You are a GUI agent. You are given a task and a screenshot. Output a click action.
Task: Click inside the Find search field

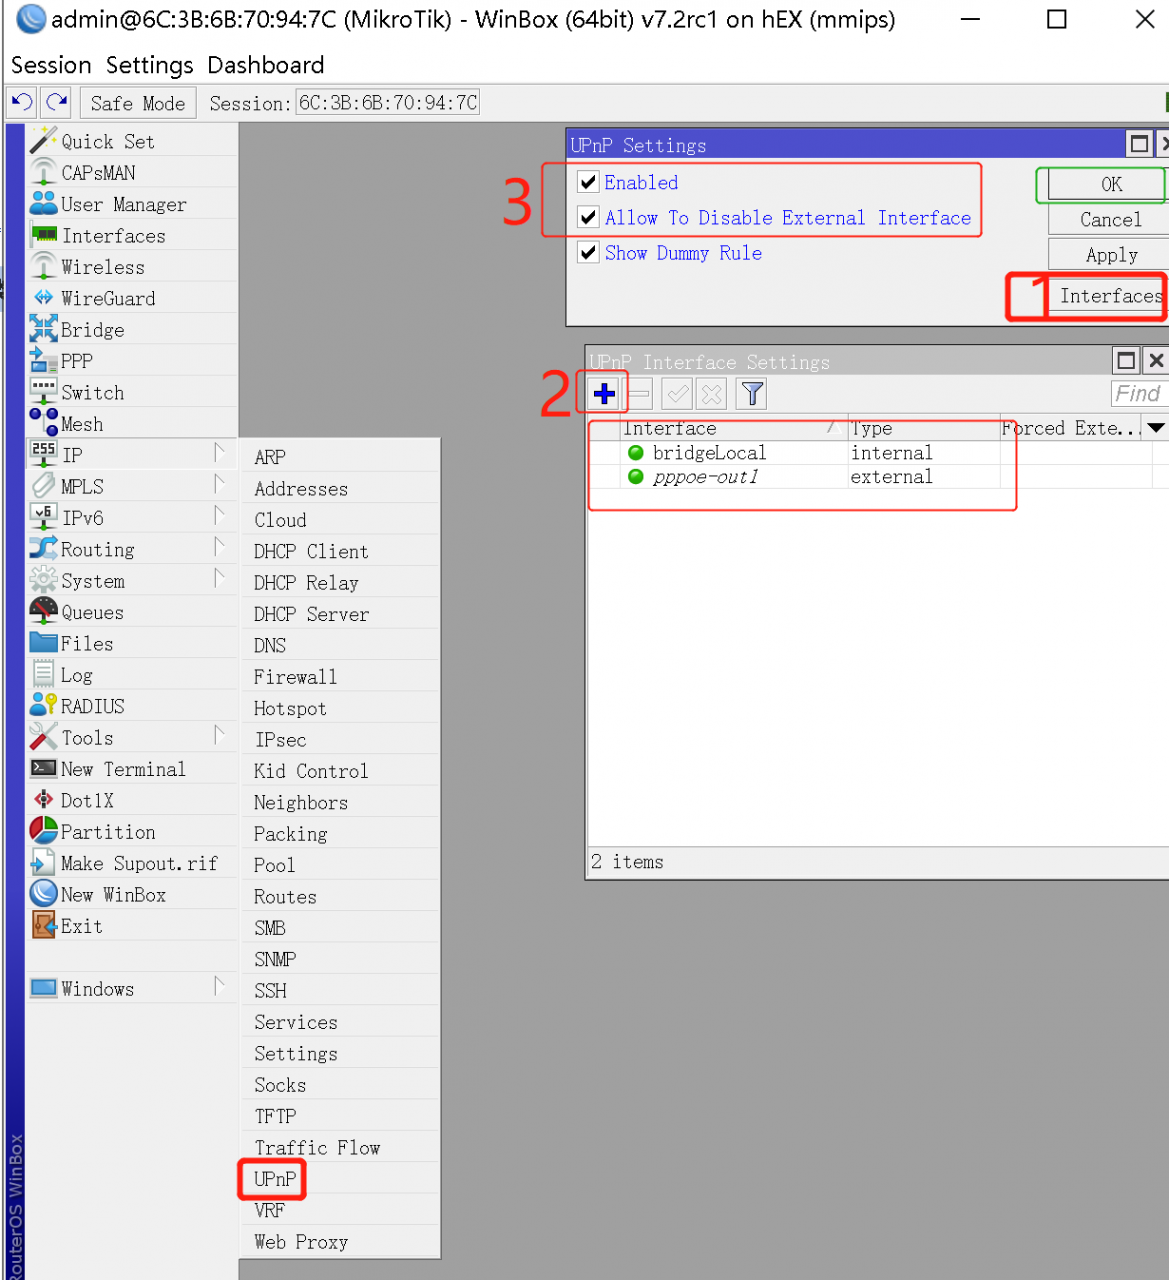click(x=1138, y=393)
